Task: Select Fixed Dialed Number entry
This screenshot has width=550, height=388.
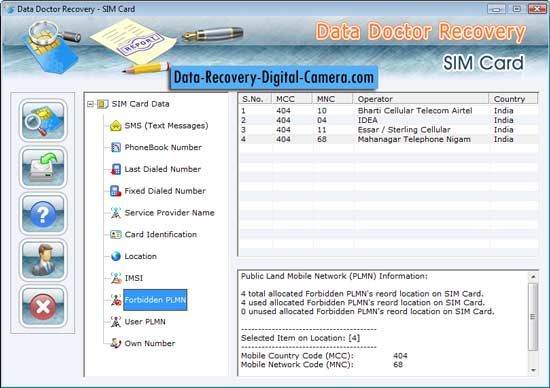Action: pyautogui.click(x=165, y=191)
